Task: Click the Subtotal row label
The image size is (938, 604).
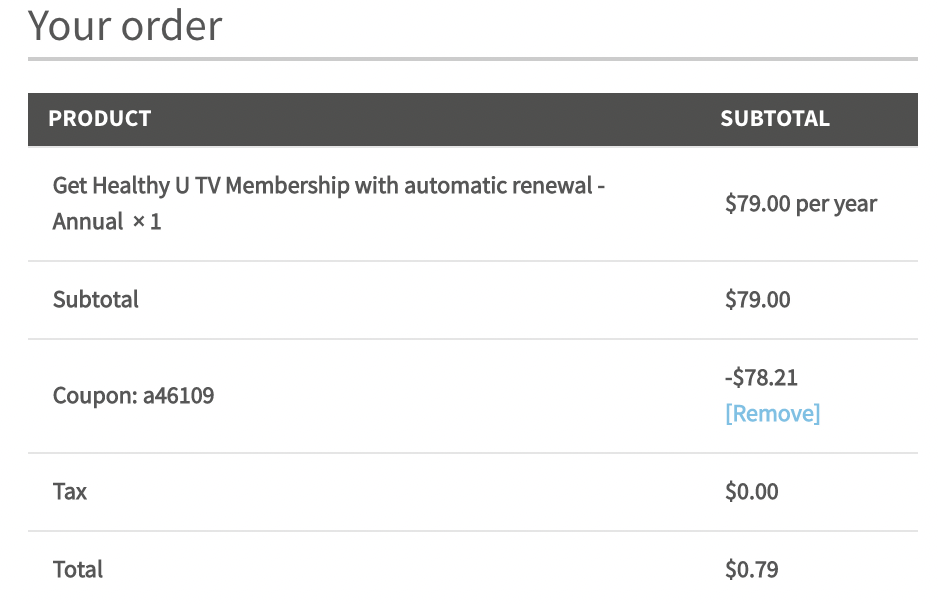Action: pos(96,299)
